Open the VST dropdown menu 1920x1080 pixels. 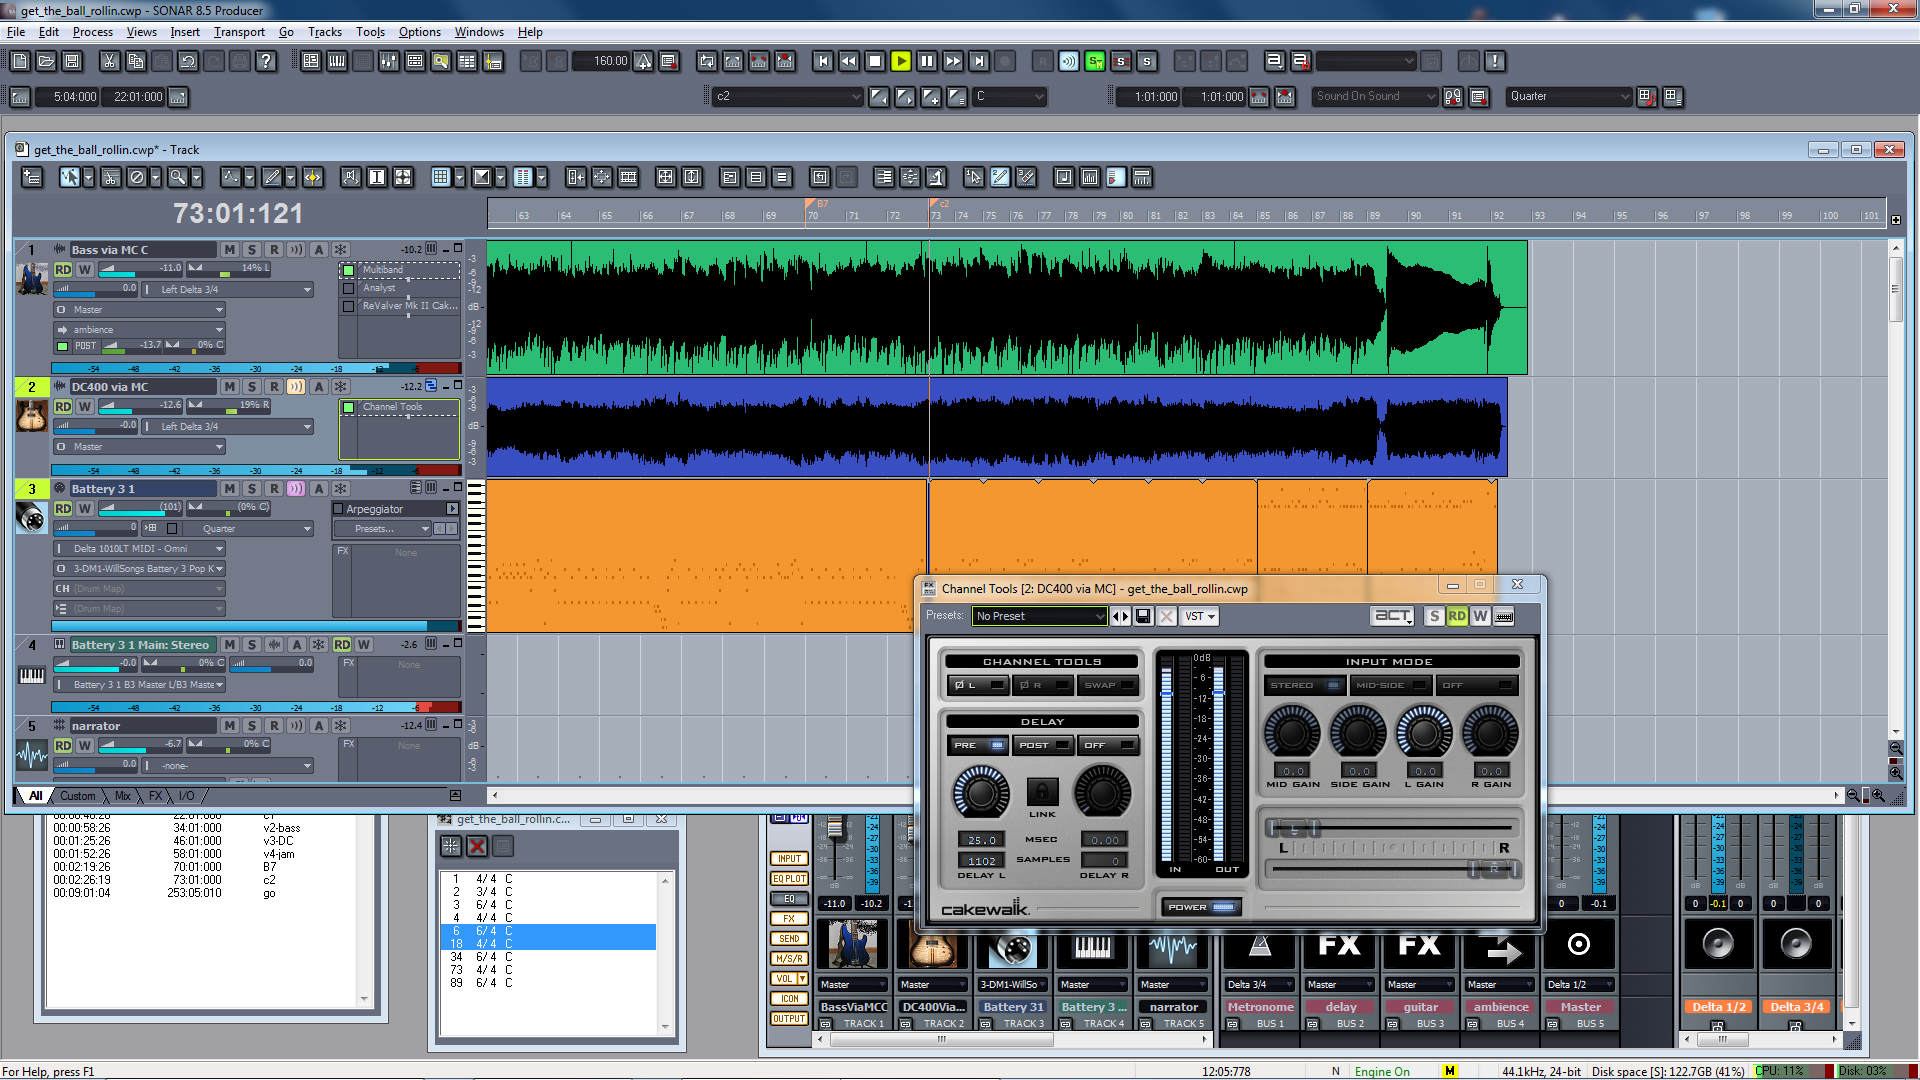tap(1199, 616)
